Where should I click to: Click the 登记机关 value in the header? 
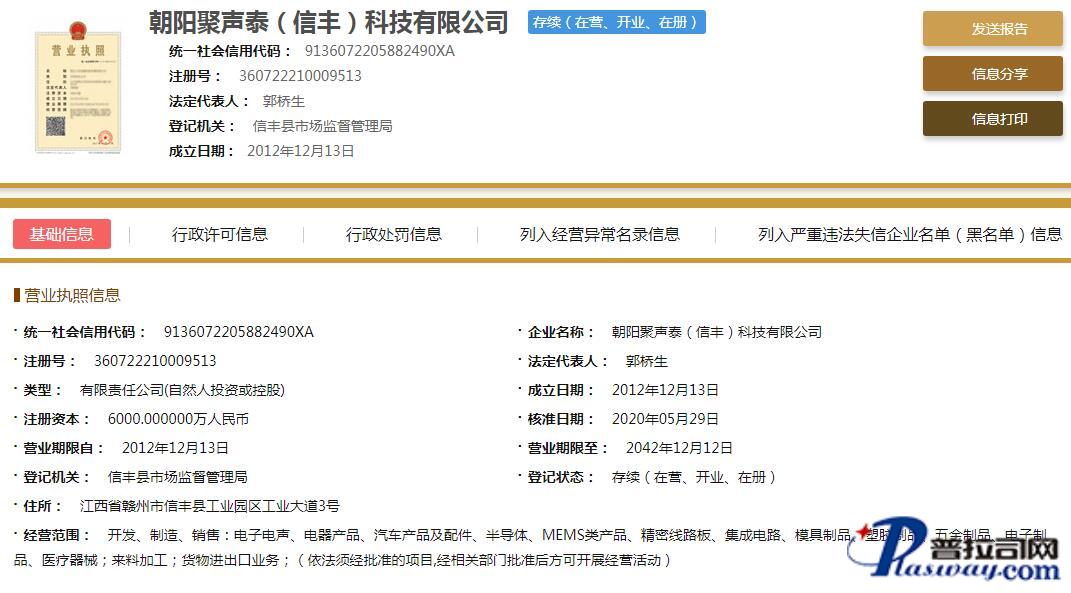click(322, 126)
